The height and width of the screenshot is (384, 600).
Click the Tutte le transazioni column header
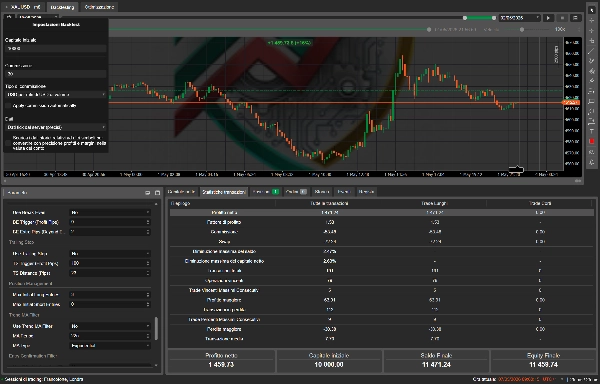click(329, 203)
